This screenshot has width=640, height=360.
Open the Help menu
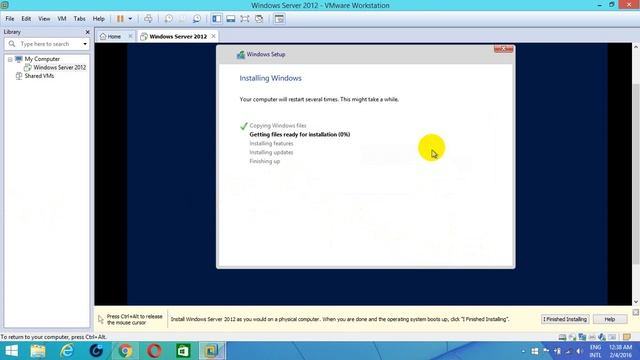98,19
